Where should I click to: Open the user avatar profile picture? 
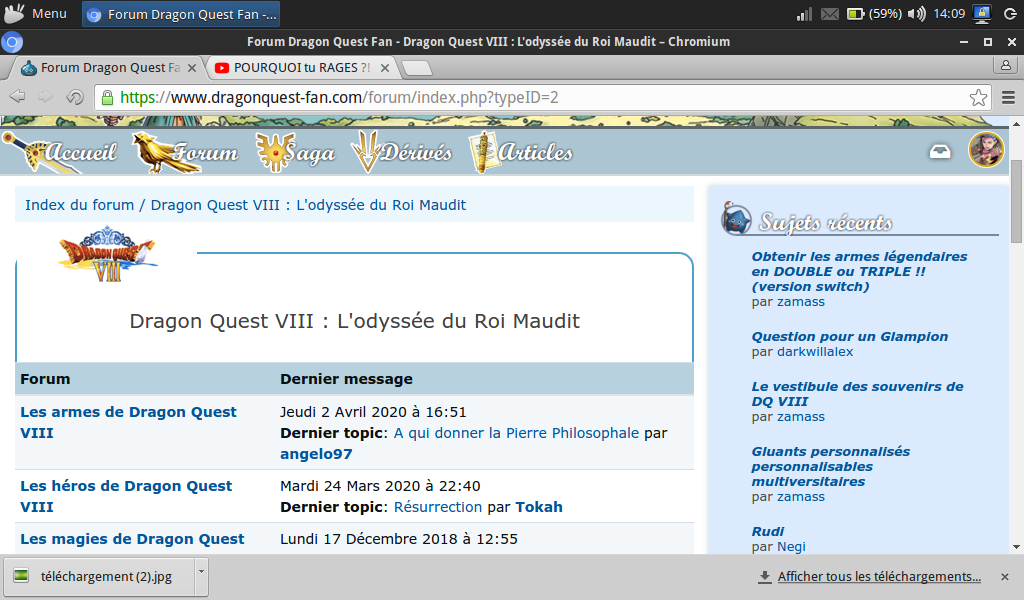[986, 150]
